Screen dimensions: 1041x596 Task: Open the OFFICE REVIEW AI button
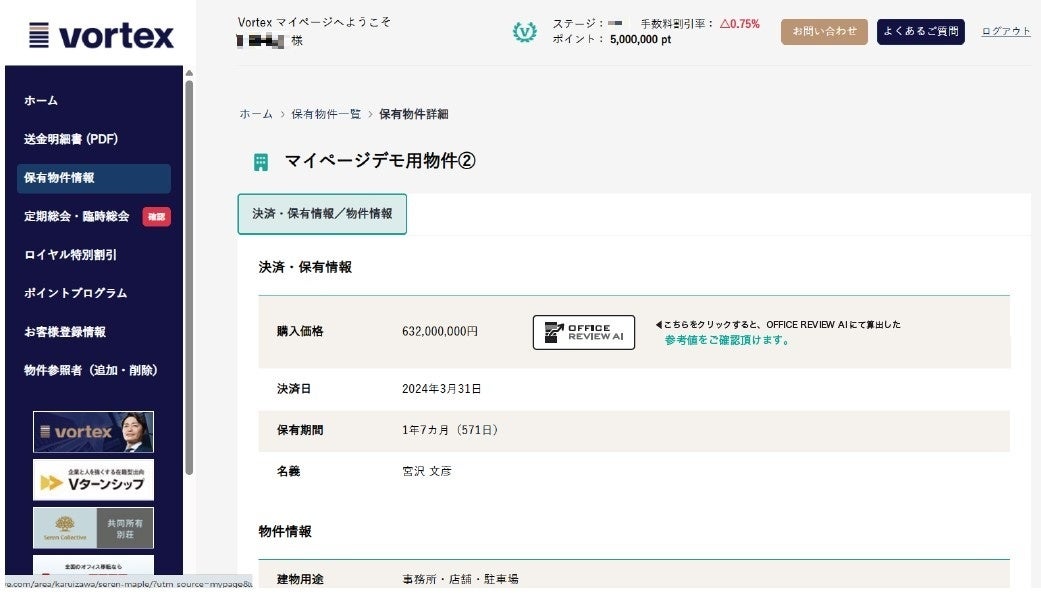pos(583,333)
